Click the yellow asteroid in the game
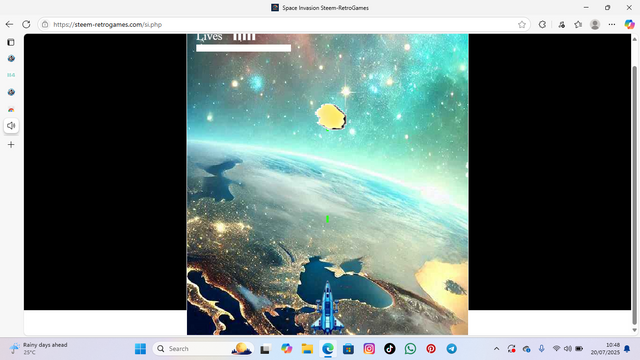Screen dimensions: 640x360 pyautogui.click(x=331, y=117)
